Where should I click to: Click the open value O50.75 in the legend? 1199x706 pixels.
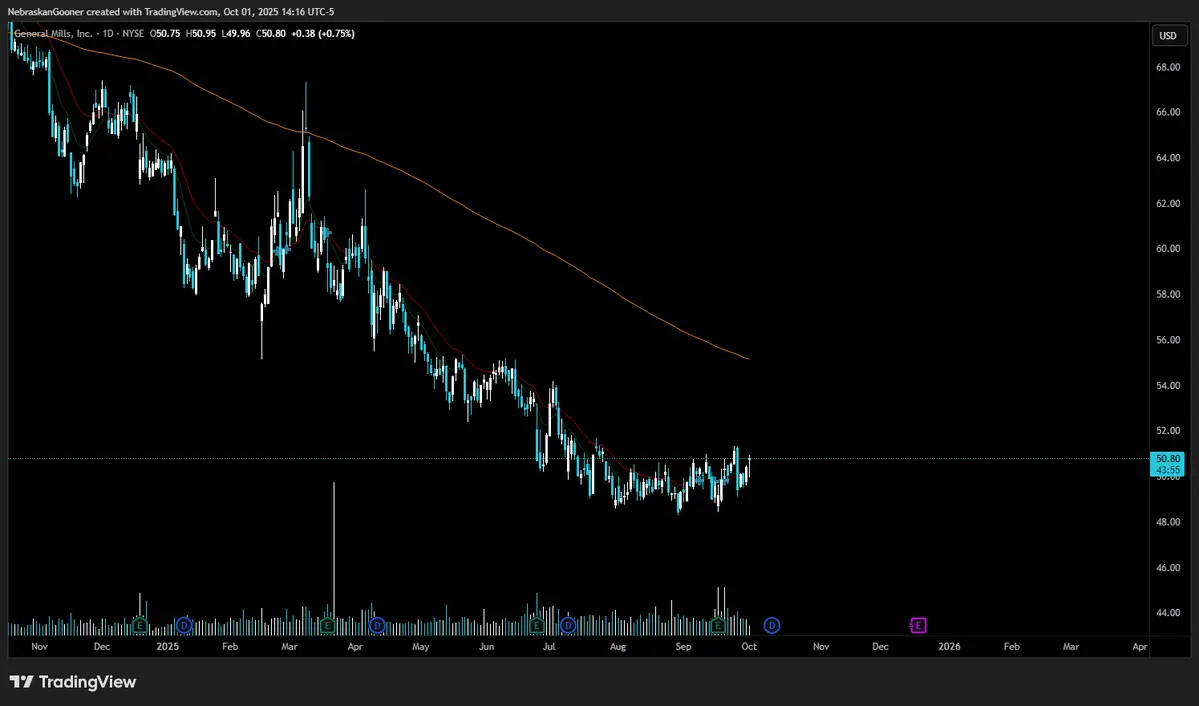click(164, 34)
